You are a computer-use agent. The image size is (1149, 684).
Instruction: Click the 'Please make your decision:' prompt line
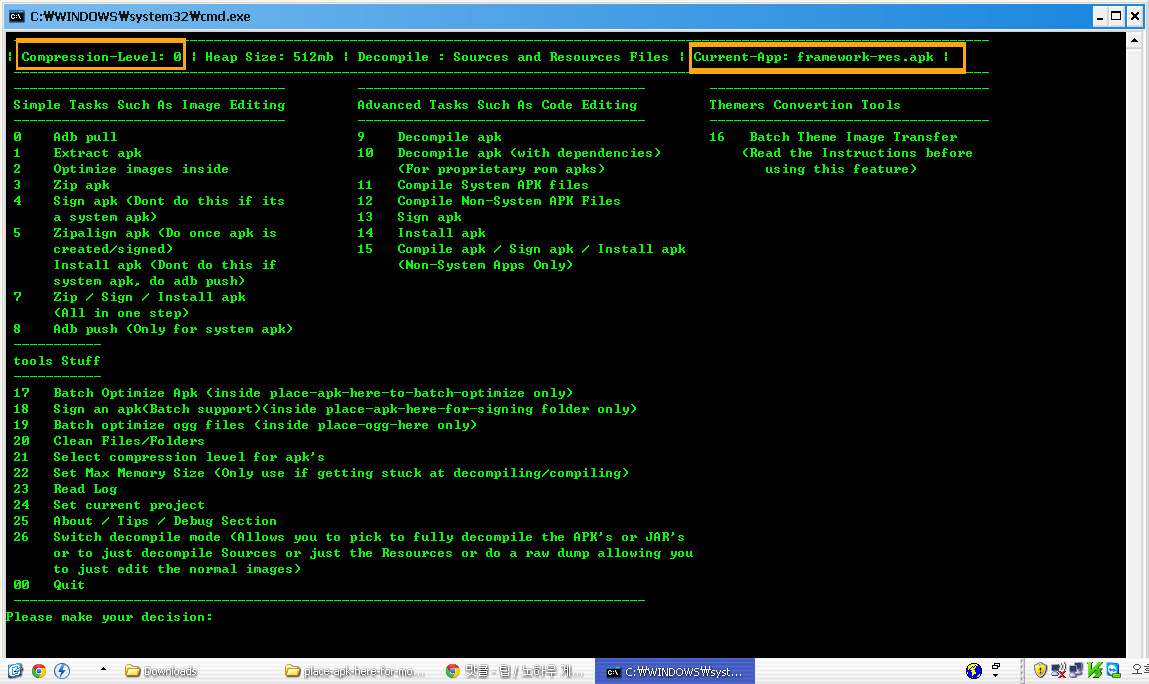[110, 617]
